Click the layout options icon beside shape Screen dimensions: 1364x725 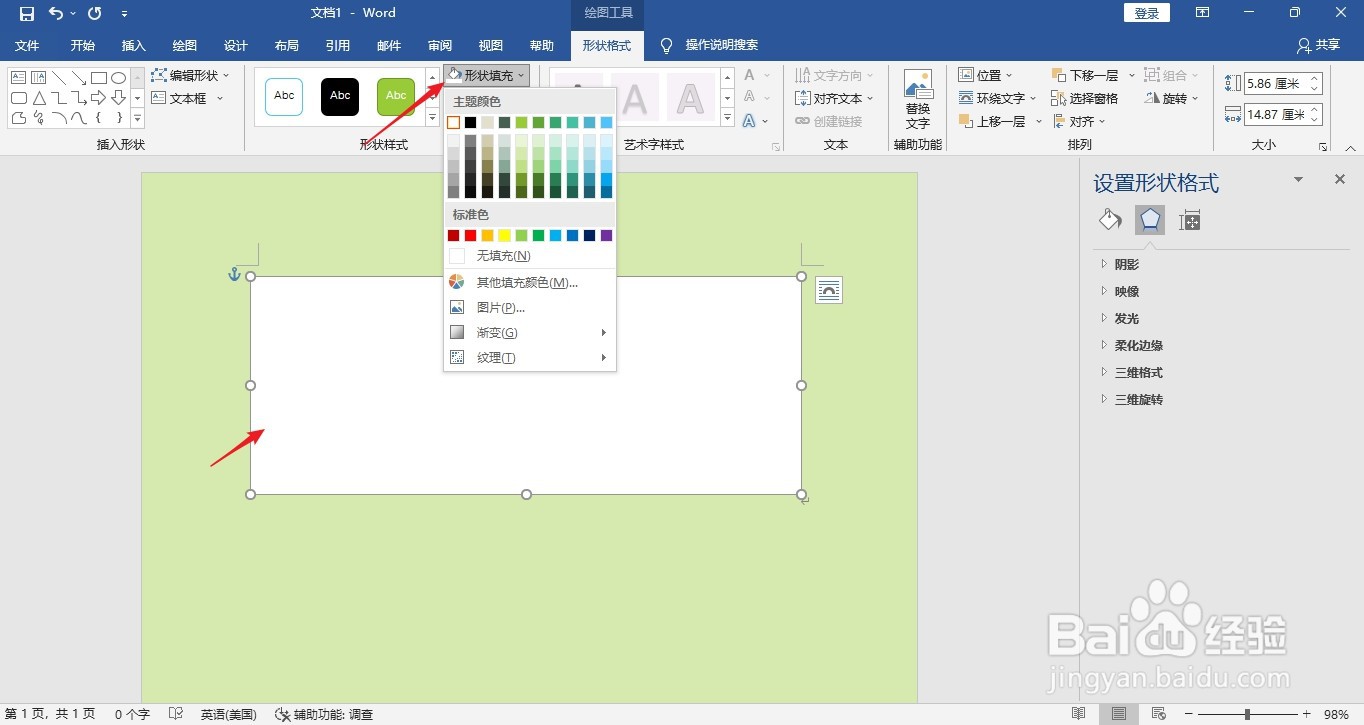coord(829,290)
